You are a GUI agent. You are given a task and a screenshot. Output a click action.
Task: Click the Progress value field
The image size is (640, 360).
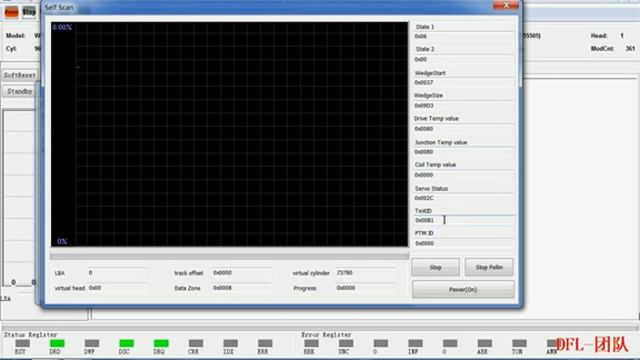tap(365, 288)
